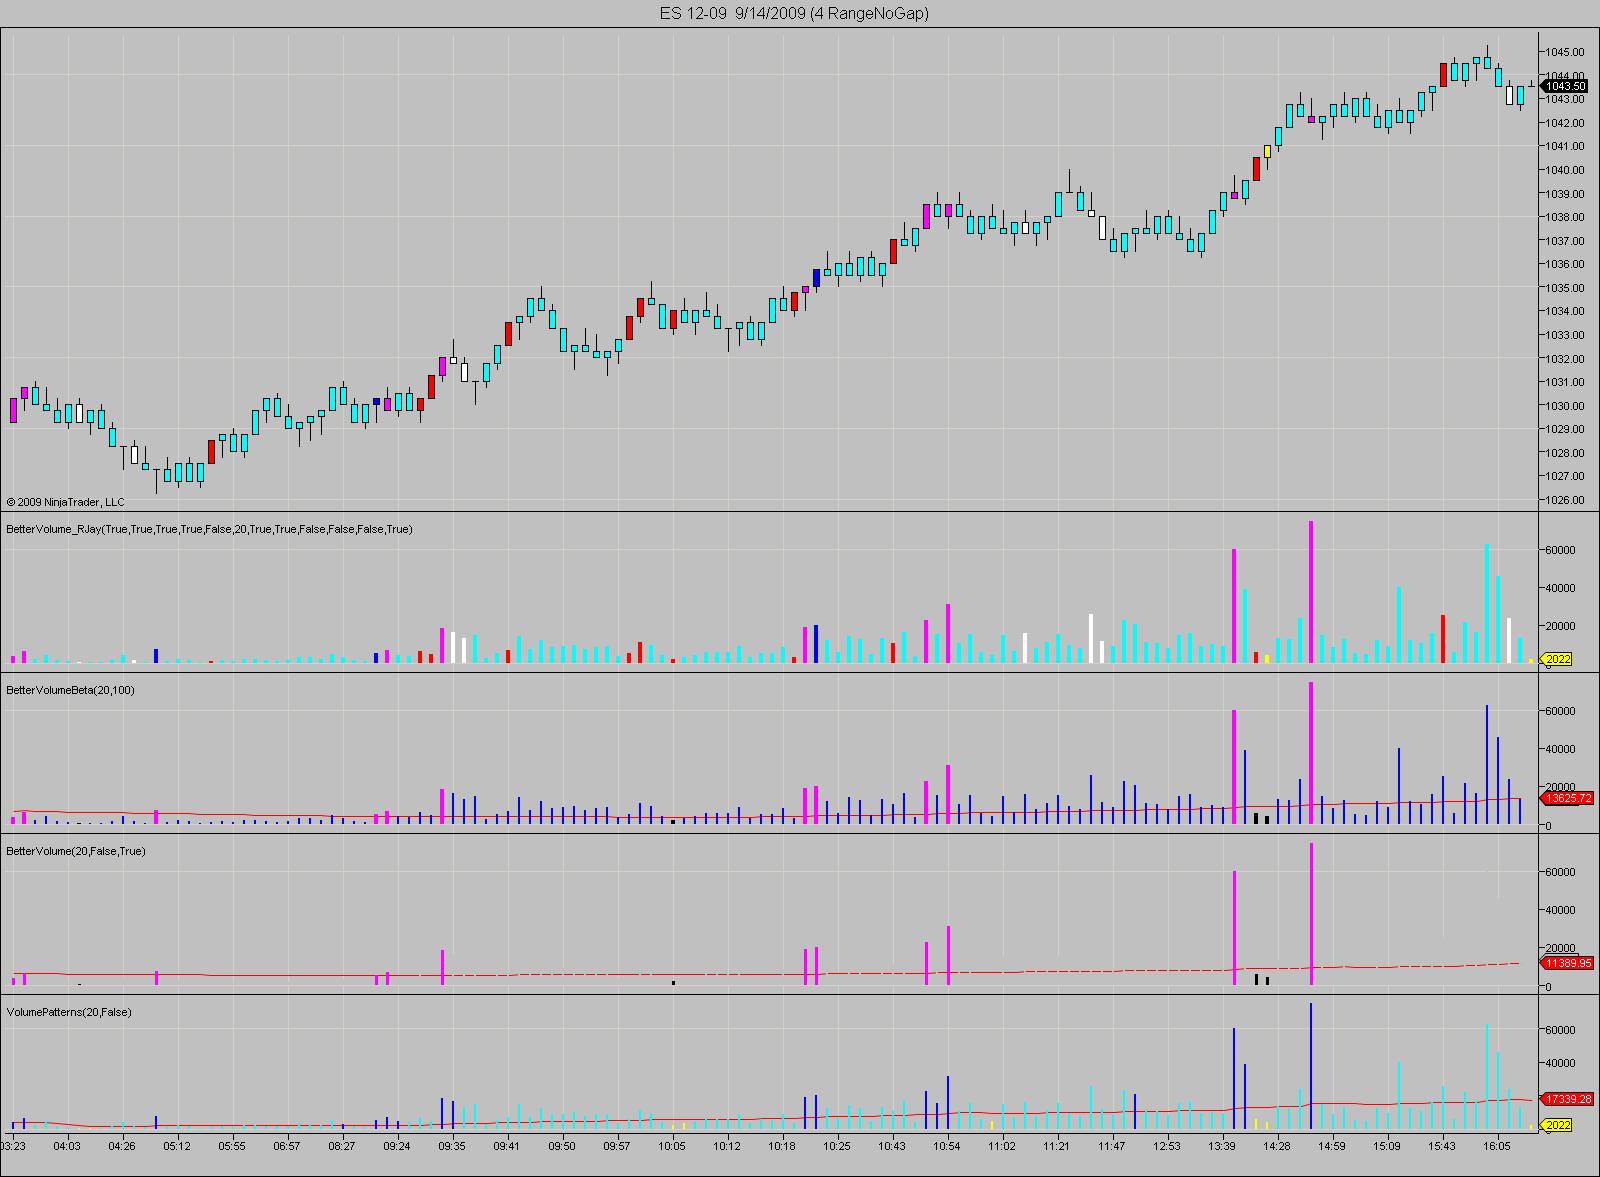Image resolution: width=1600 pixels, height=1177 pixels.
Task: Click the 09:35 time axis label
Action: click(451, 1146)
